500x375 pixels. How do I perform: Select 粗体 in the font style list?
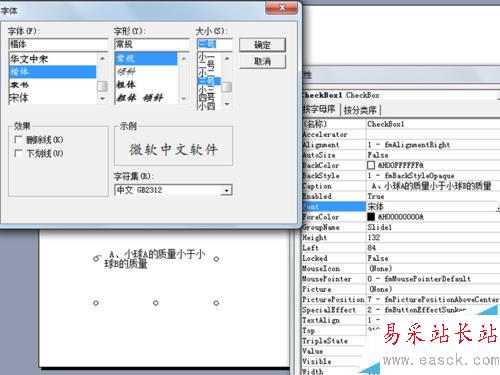(146, 85)
